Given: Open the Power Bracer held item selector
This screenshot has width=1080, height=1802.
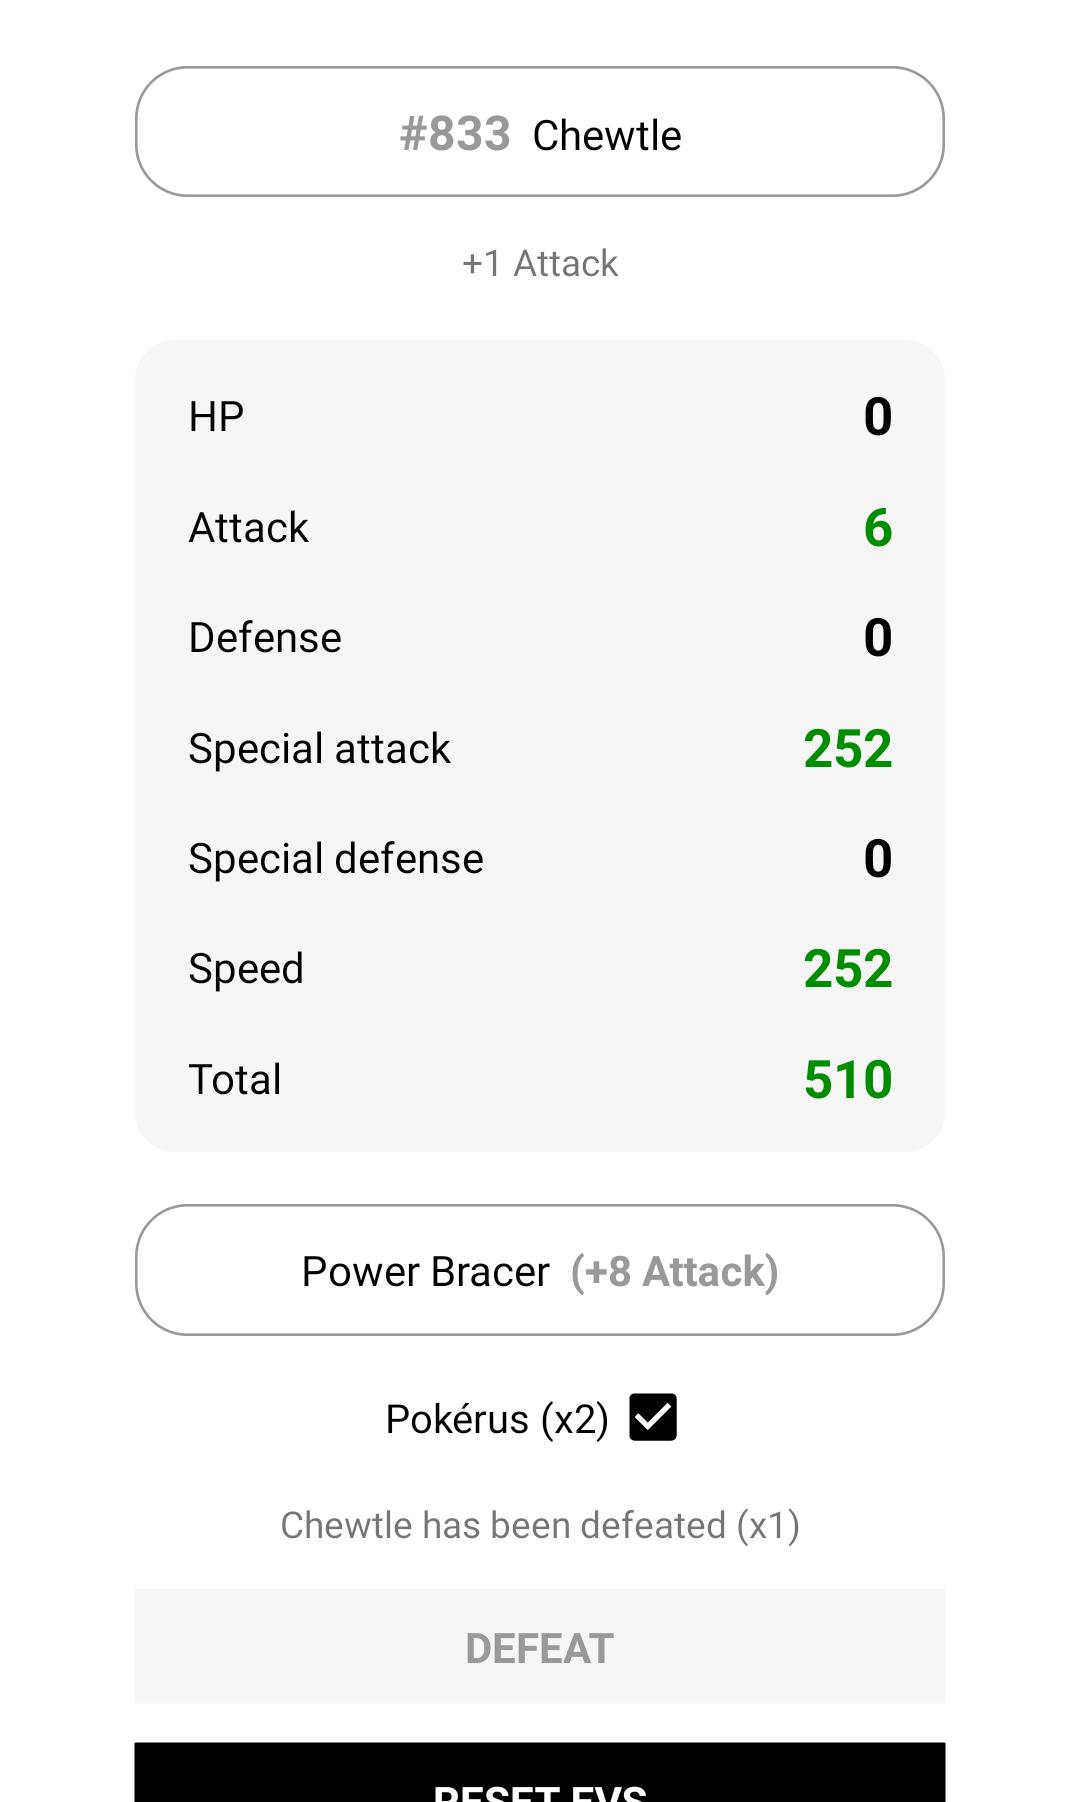Looking at the screenshot, I should coord(540,1271).
